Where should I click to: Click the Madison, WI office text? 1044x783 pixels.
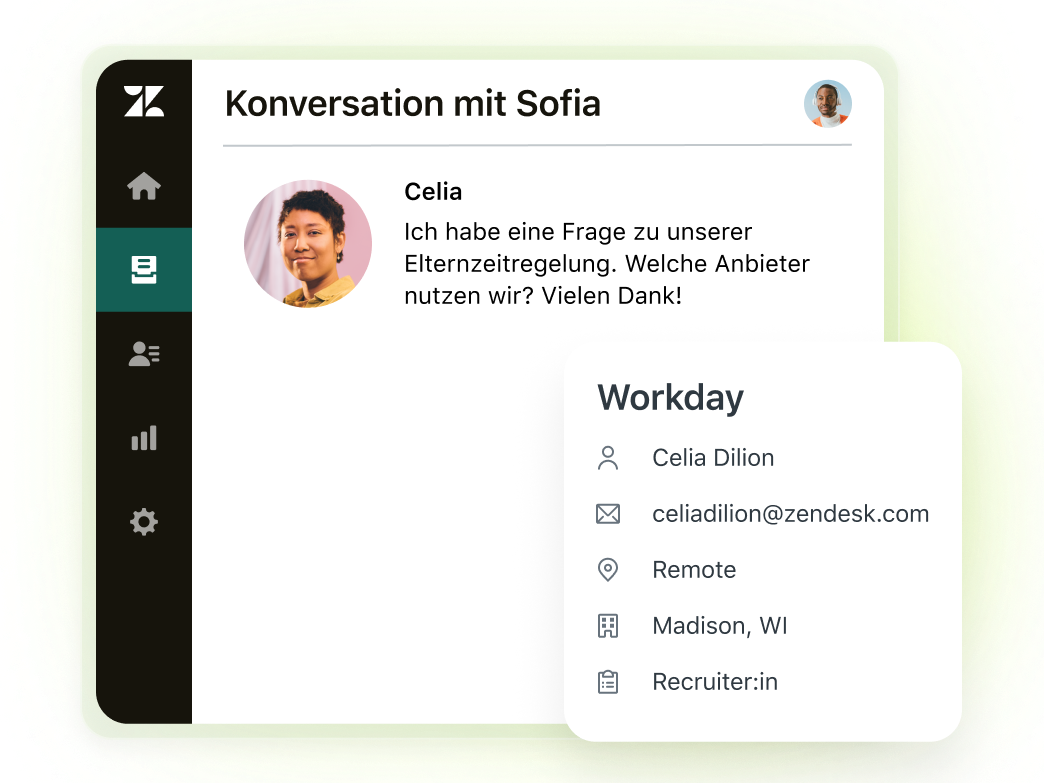click(720, 626)
